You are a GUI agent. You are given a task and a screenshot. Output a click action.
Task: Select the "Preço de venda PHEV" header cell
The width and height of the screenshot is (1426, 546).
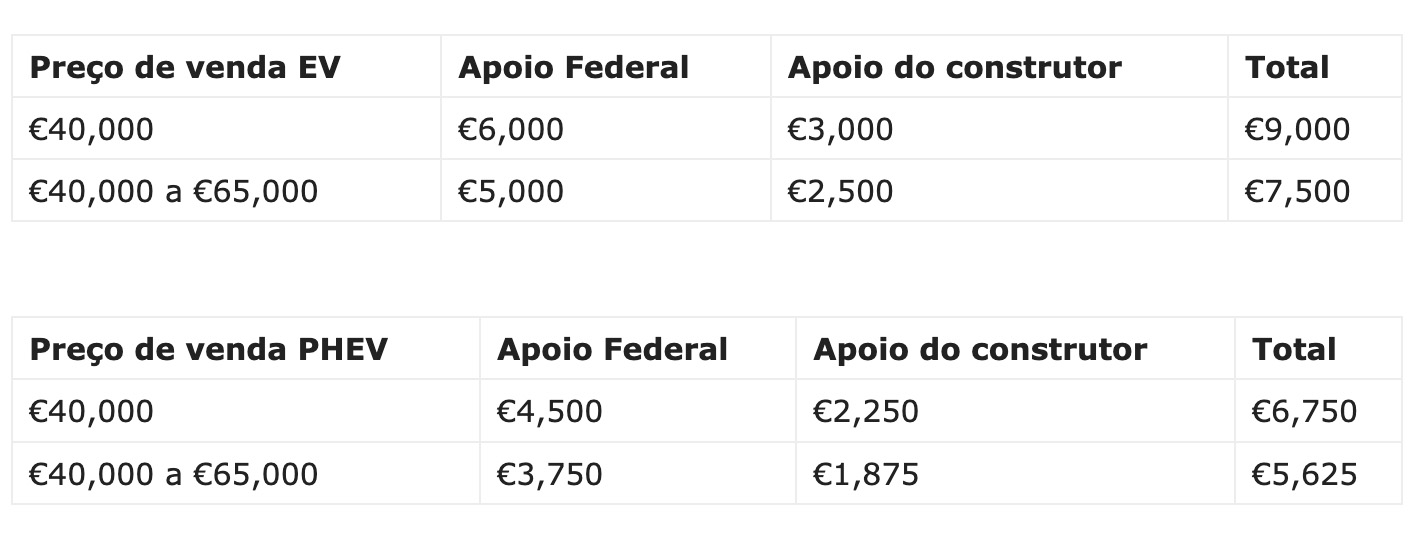click(208, 349)
